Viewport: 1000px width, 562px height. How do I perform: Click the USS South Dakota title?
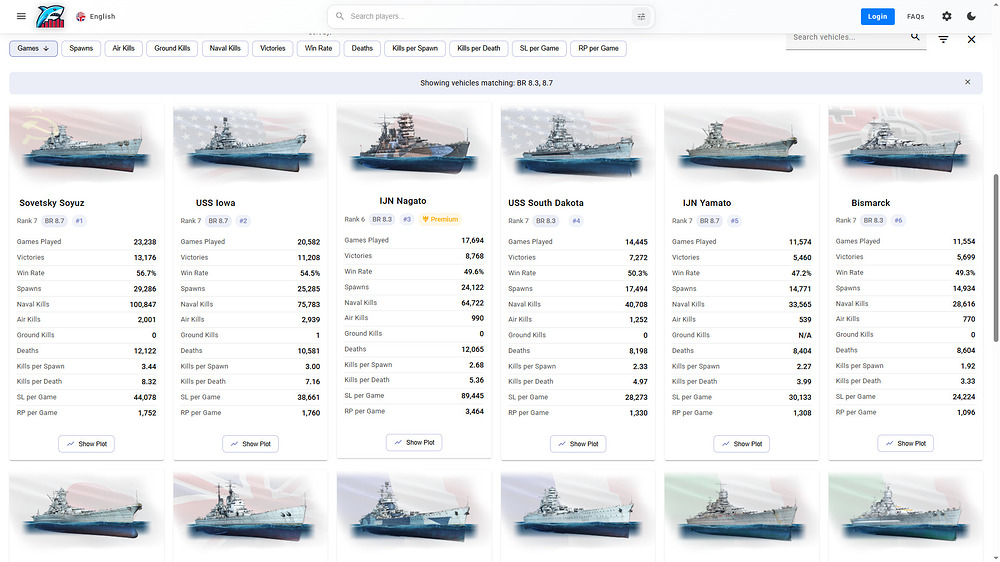coord(546,203)
